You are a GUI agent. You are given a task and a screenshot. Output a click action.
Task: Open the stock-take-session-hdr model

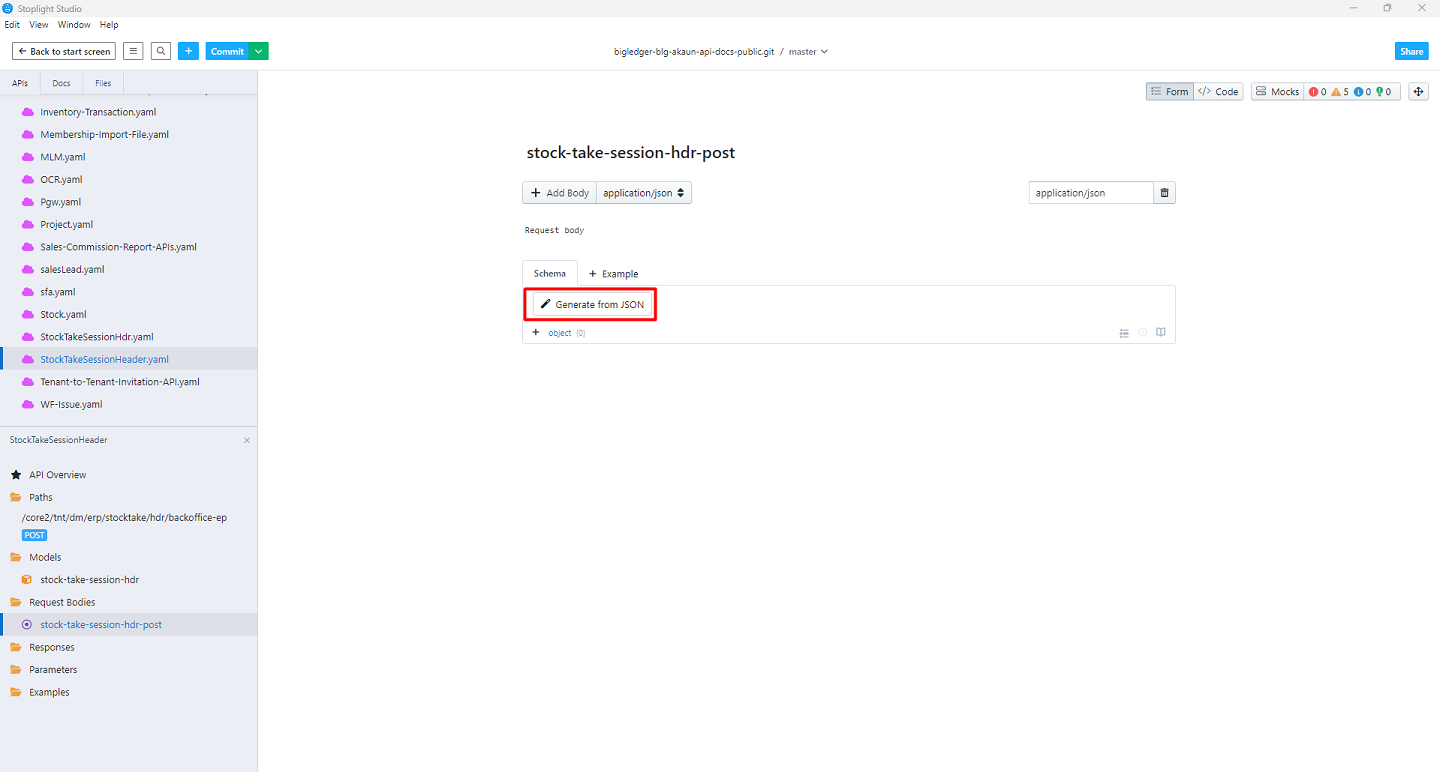(x=89, y=580)
